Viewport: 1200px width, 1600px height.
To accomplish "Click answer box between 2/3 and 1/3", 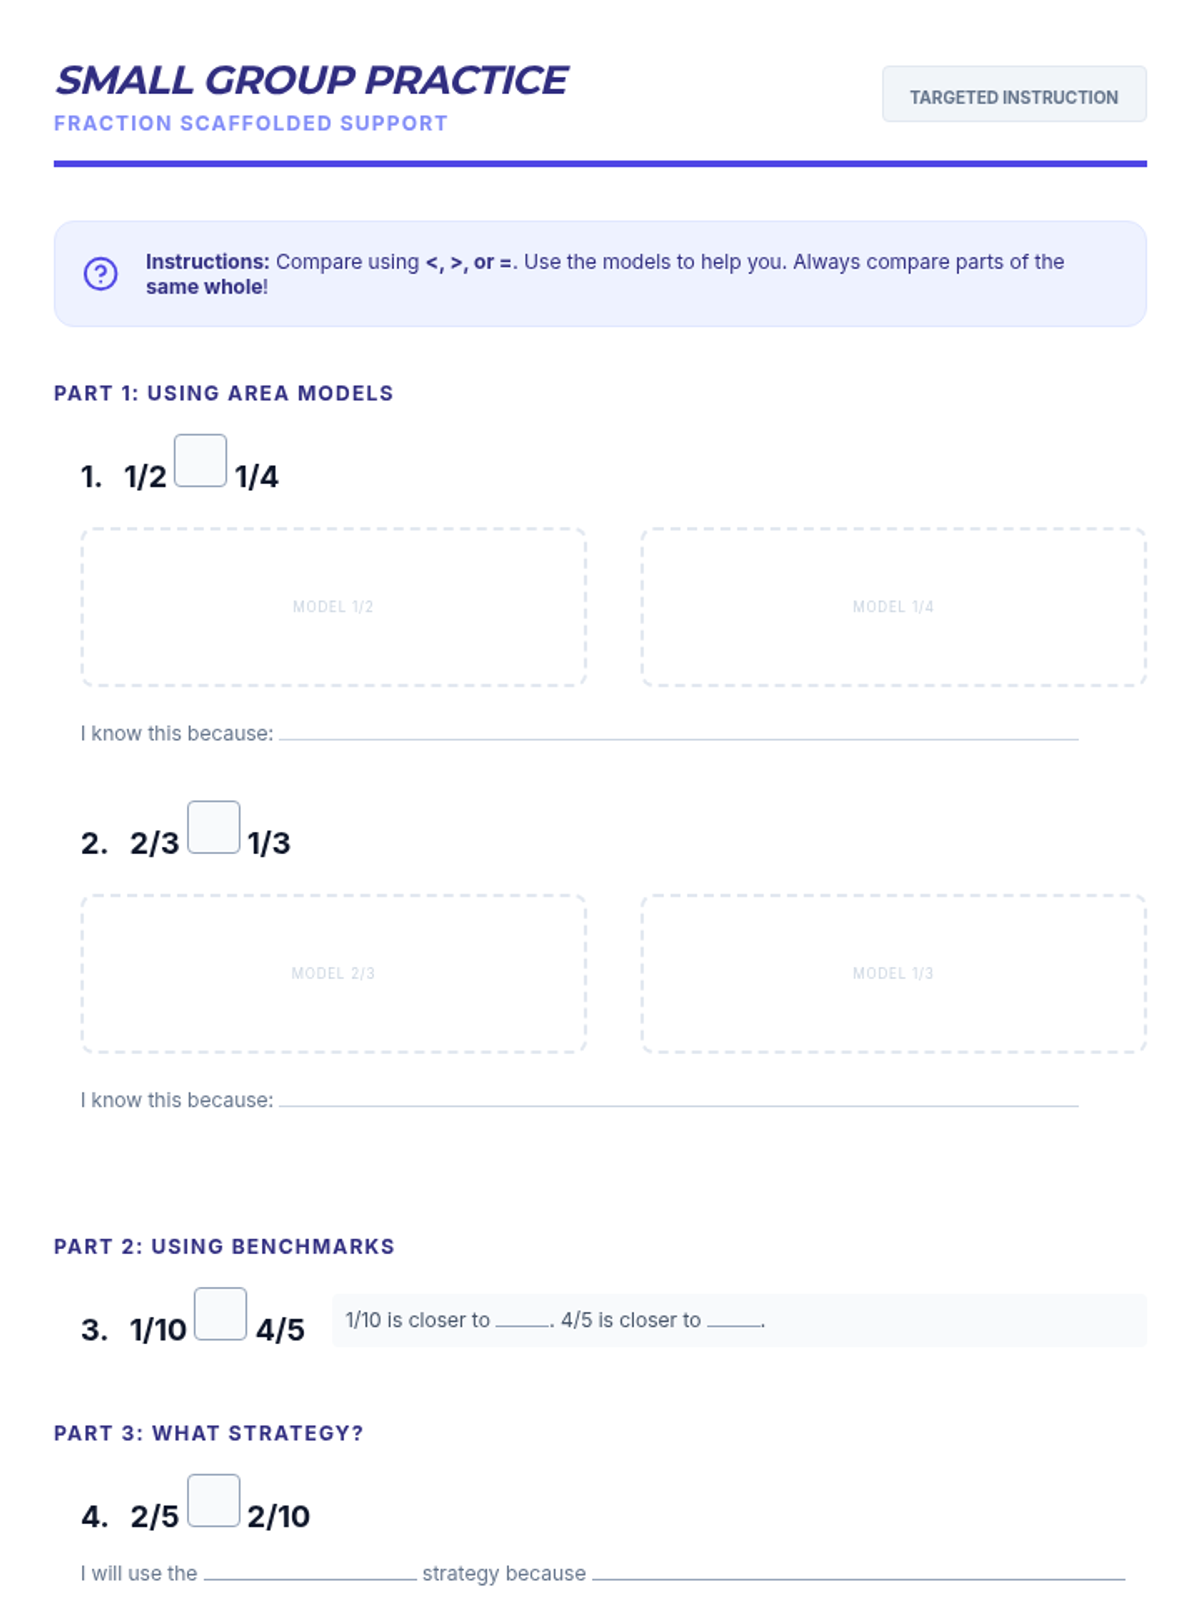I will tap(213, 828).
